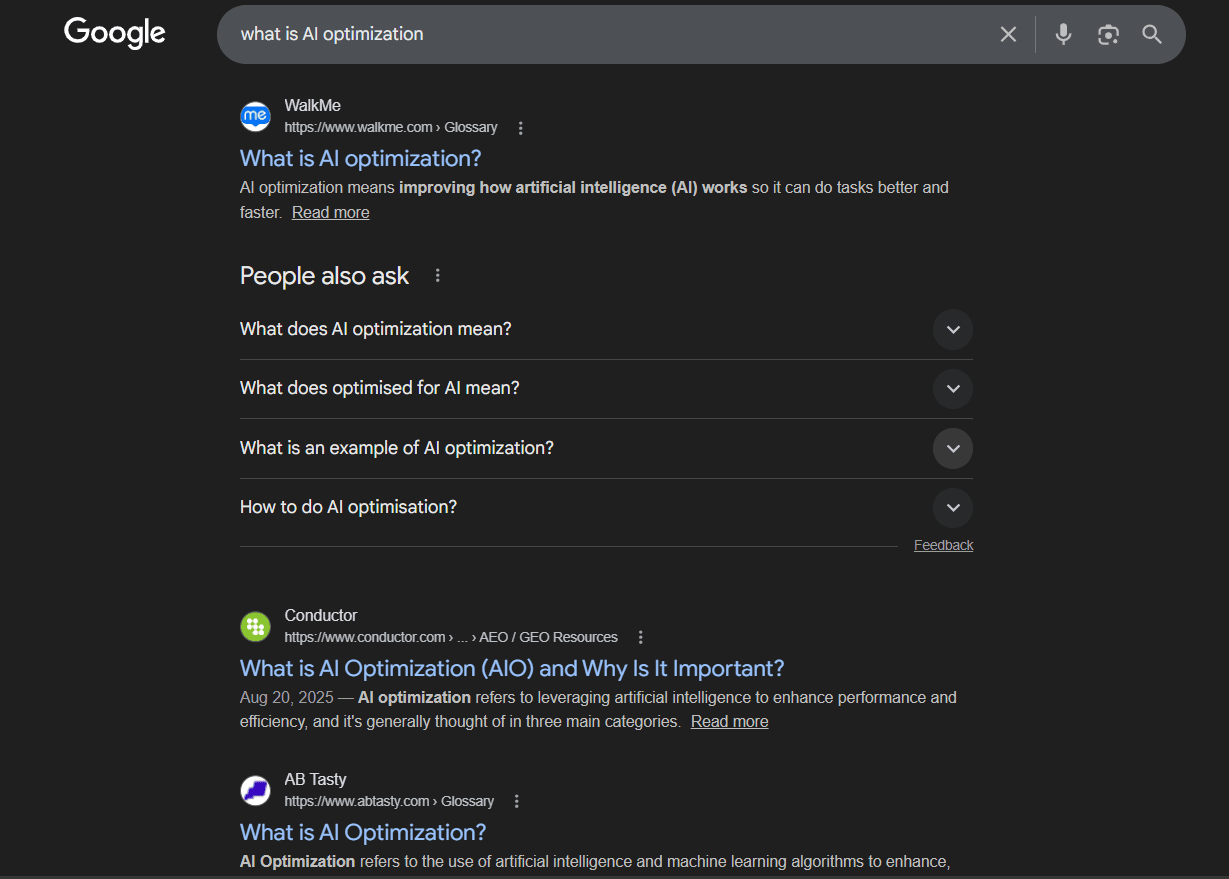
Task: Click the AB Tasty site favicon
Action: click(255, 790)
